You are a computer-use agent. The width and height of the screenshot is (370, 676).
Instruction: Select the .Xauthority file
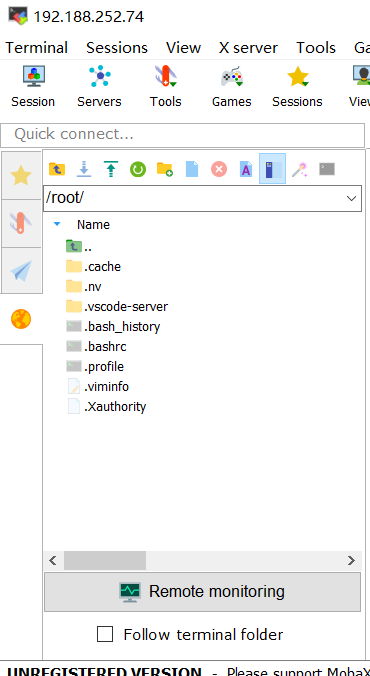(107, 406)
